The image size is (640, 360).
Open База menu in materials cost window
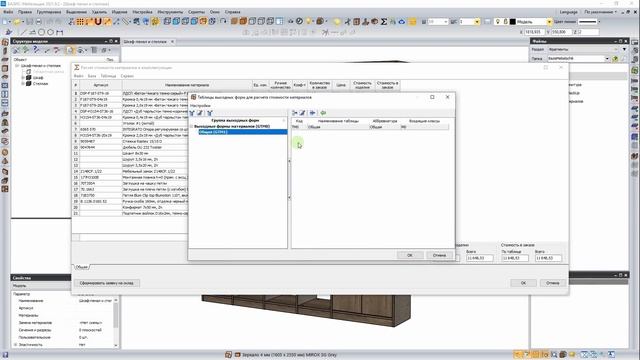pos(92,76)
